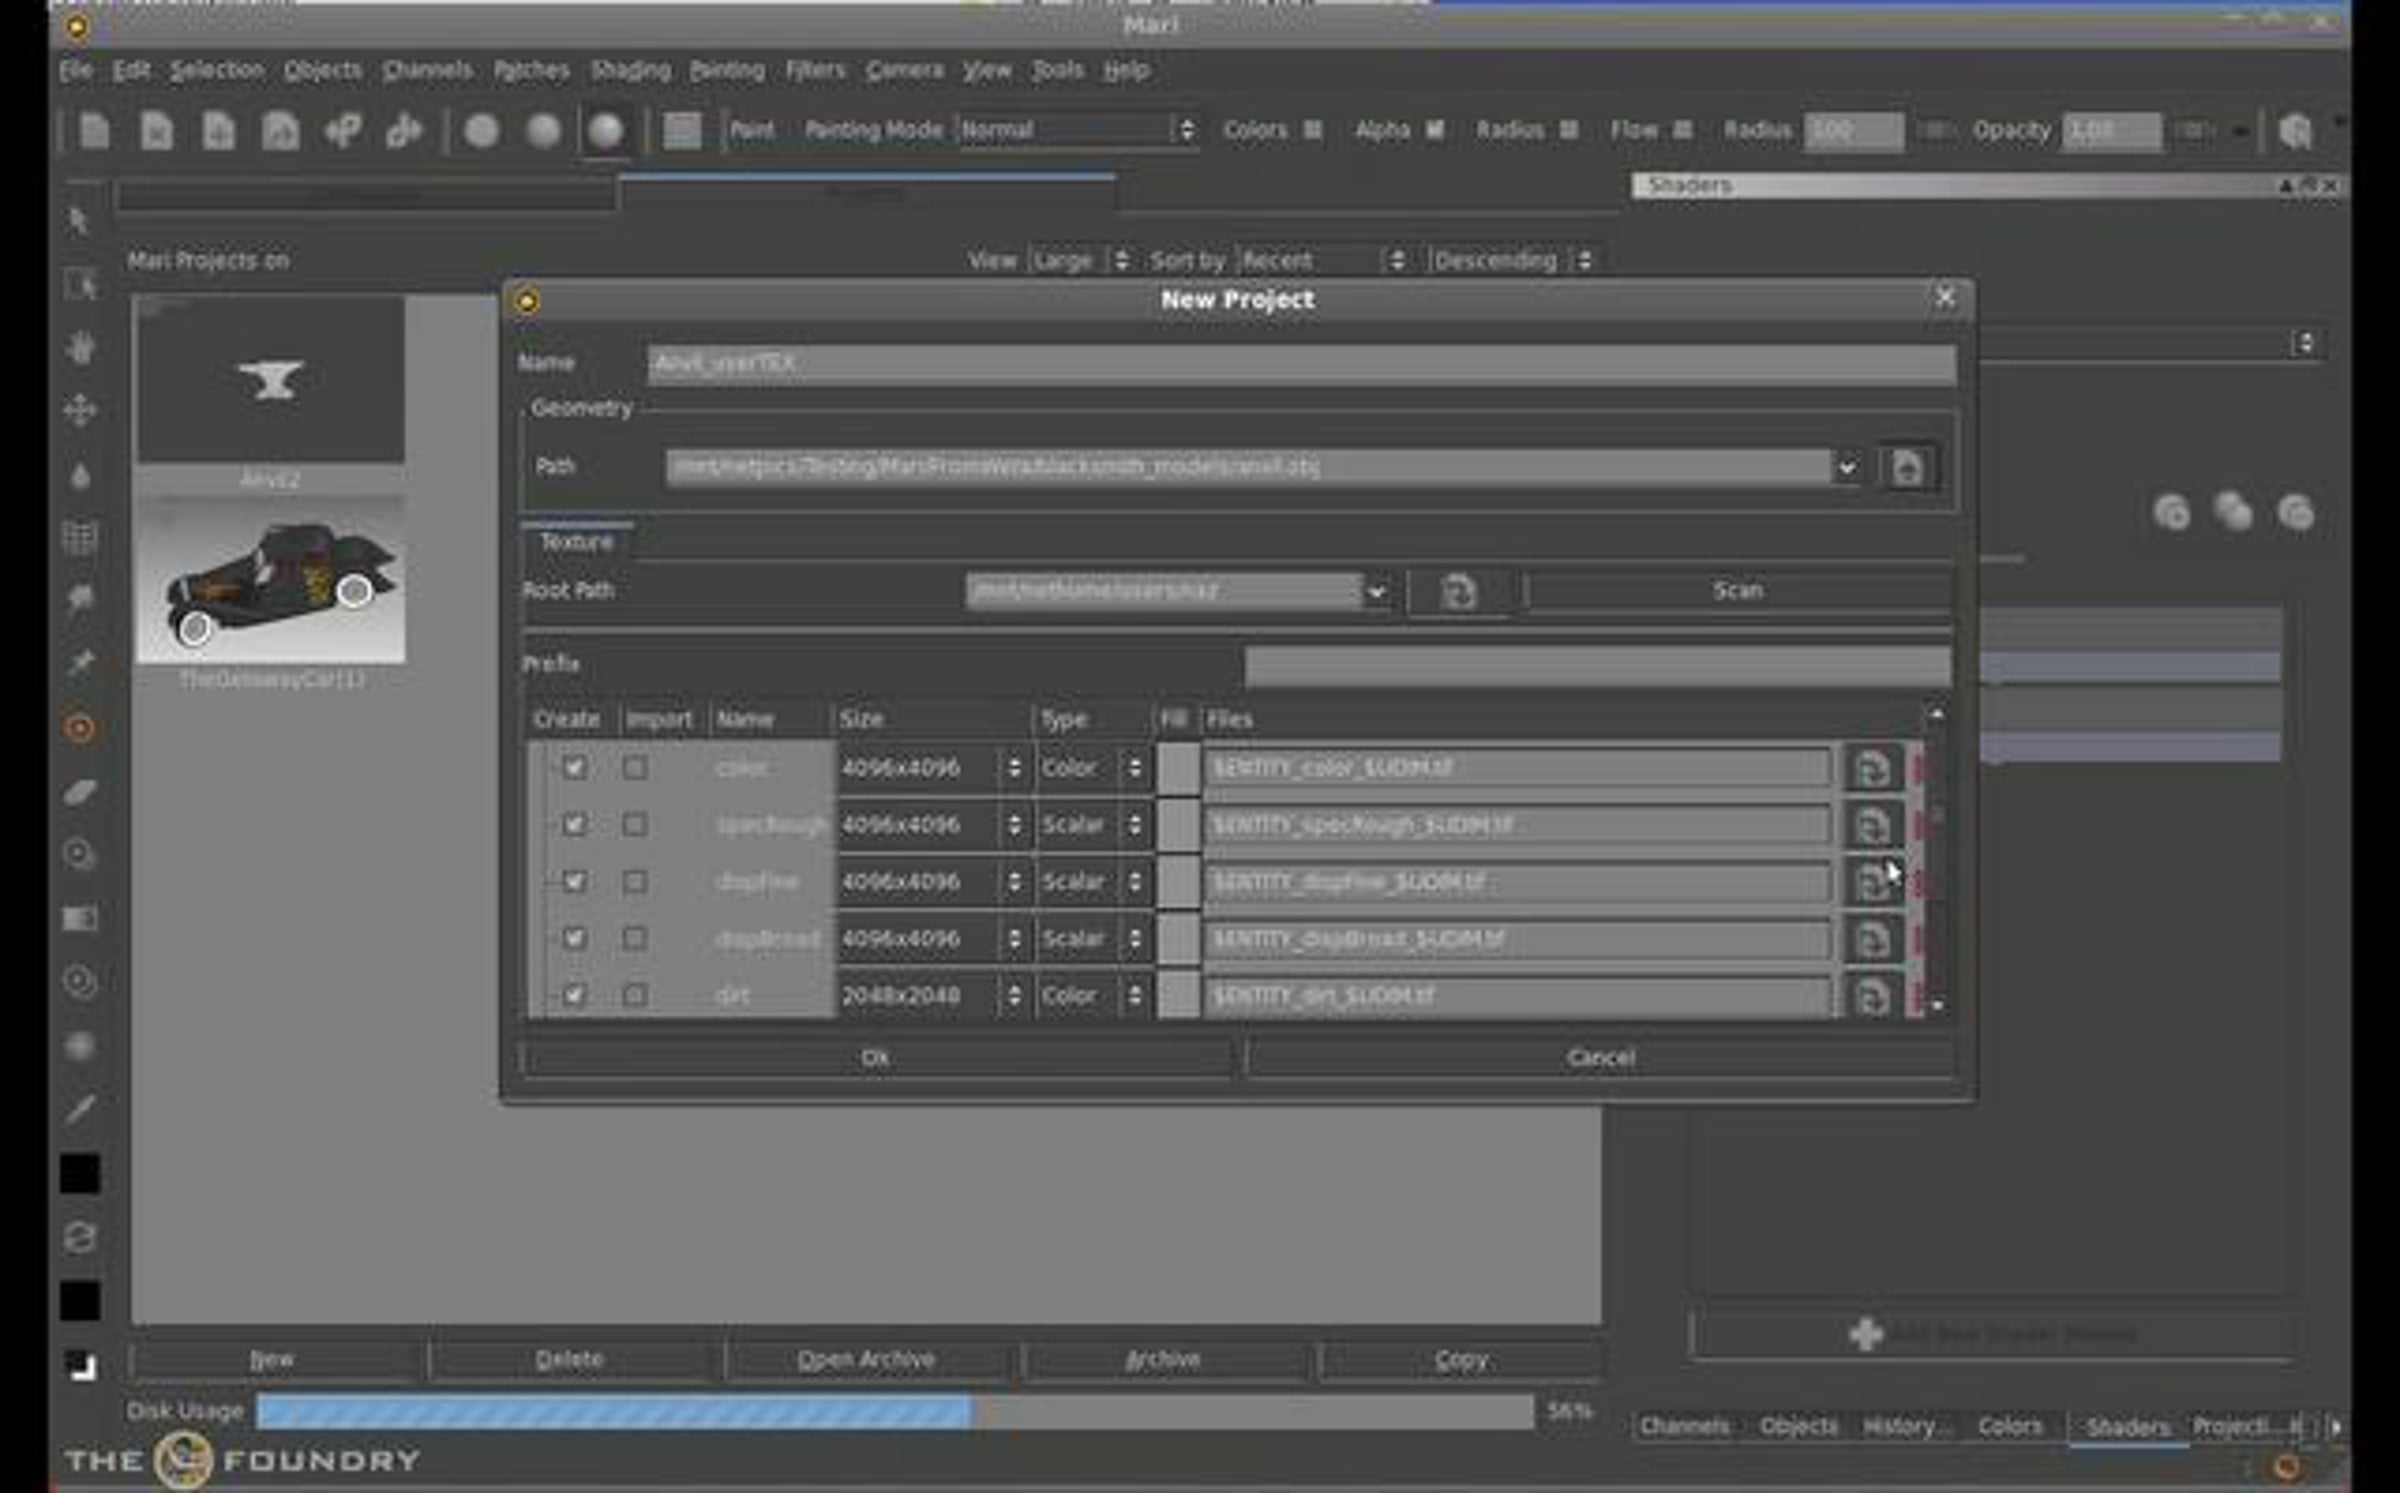Uncheck Create for the specRough channel
The height and width of the screenshot is (1493, 2400).
point(574,825)
